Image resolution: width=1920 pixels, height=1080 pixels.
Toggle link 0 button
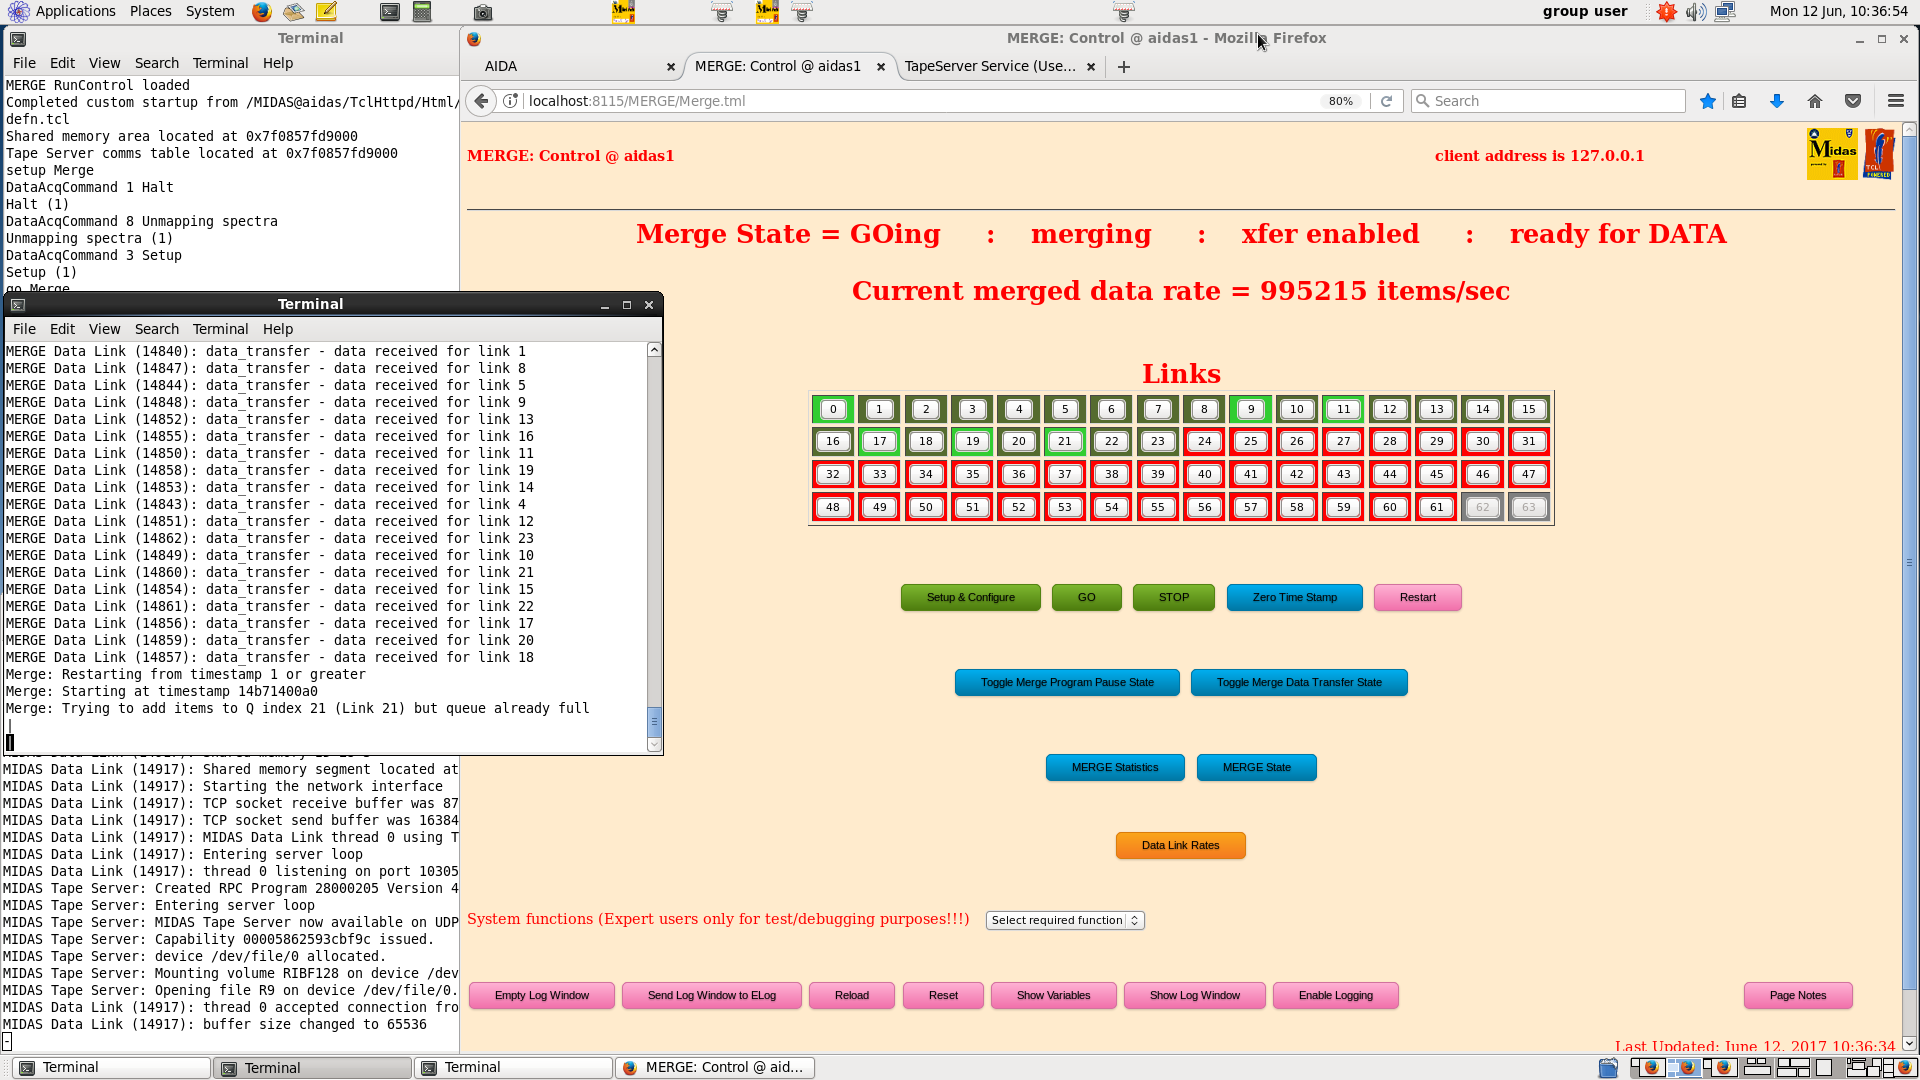tap(832, 409)
